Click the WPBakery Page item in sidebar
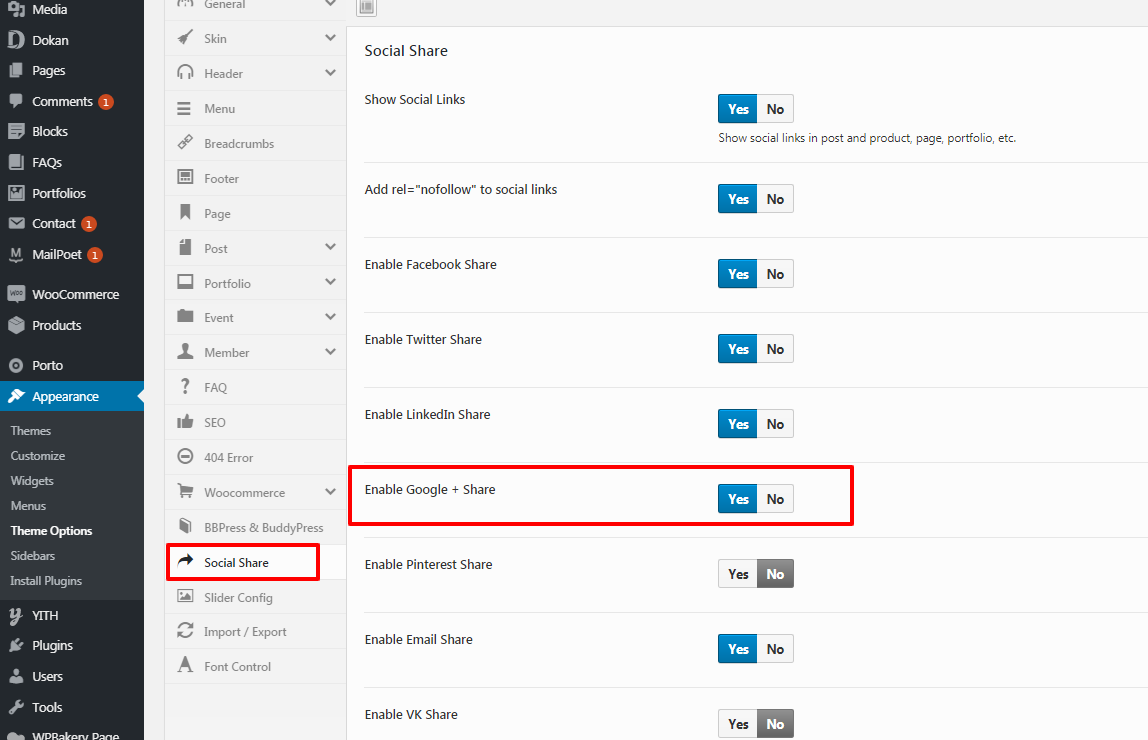 pos(72,734)
